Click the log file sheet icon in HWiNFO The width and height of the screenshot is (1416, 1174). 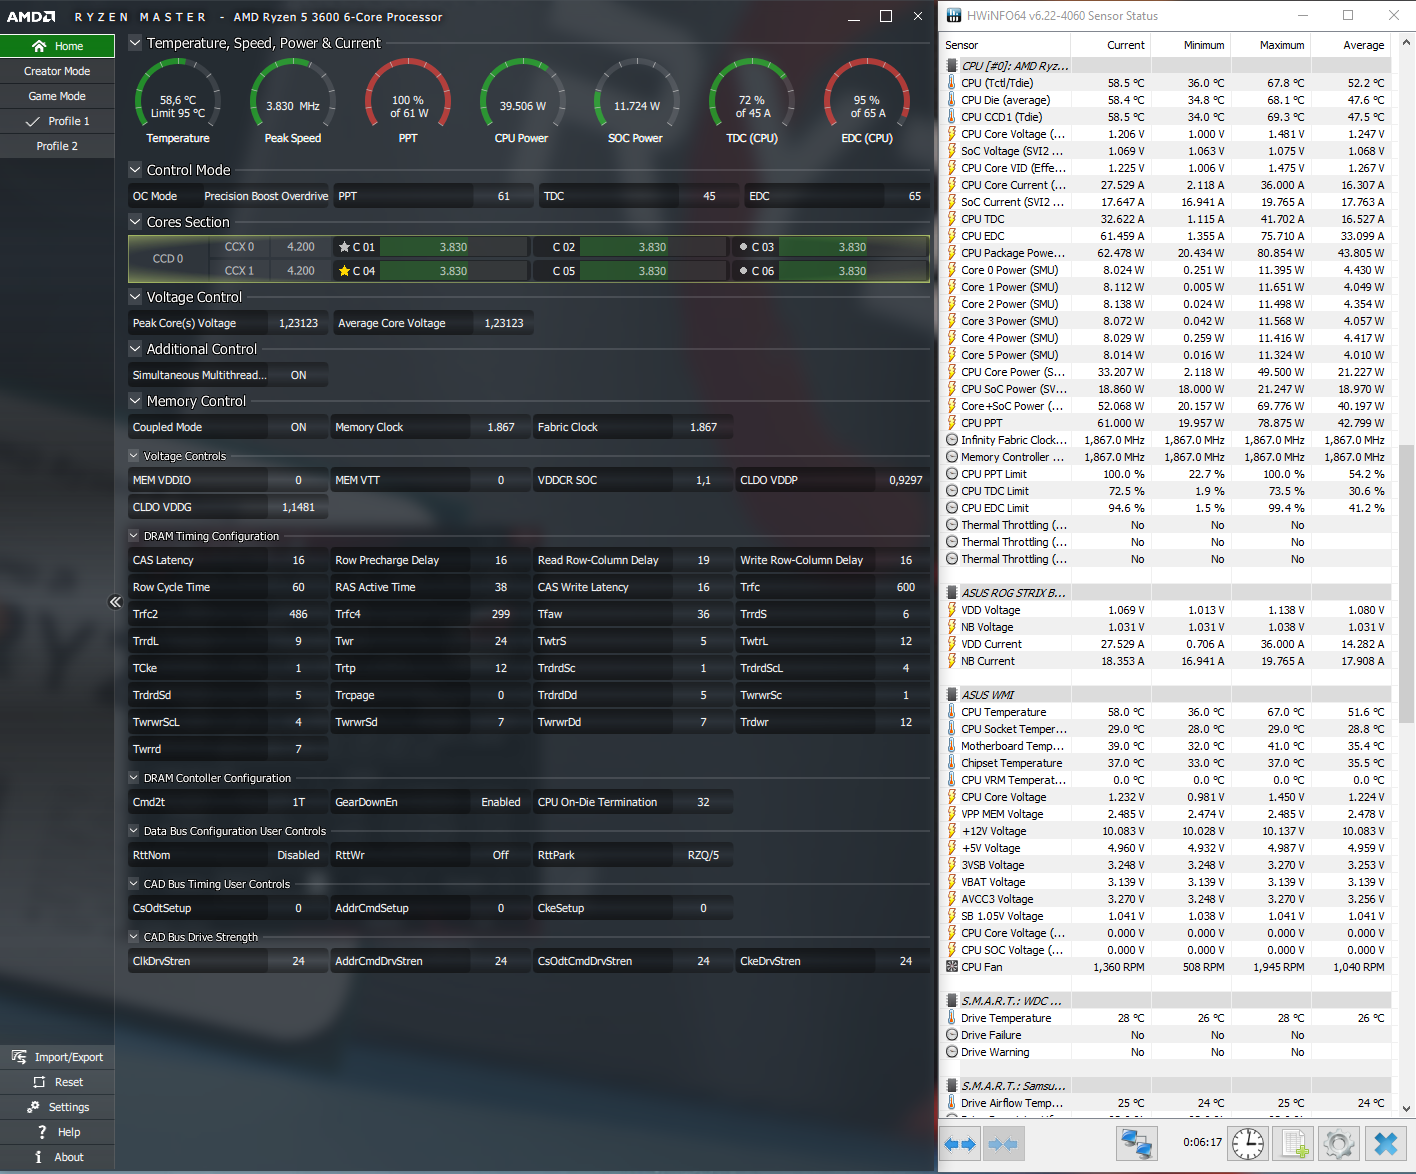(x=1294, y=1143)
